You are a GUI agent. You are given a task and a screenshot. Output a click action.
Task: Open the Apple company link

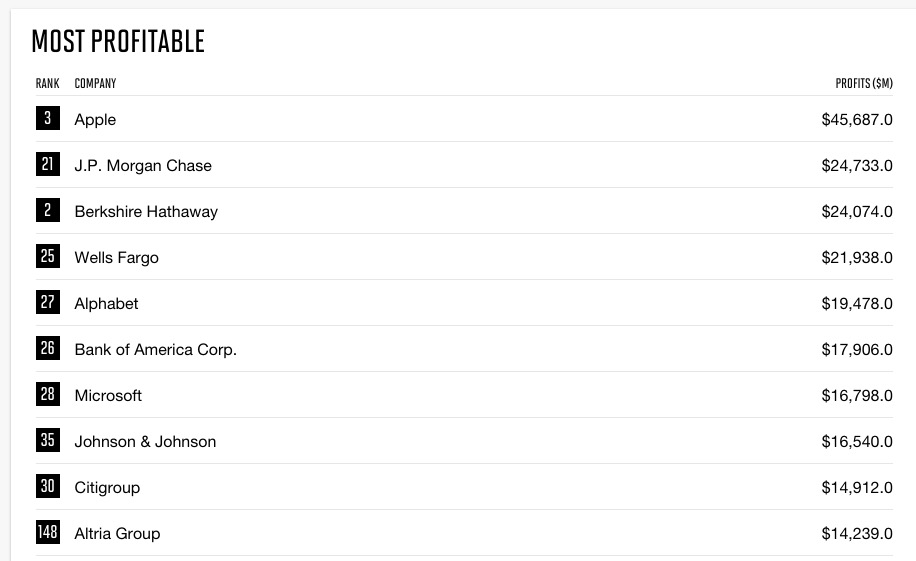95,120
